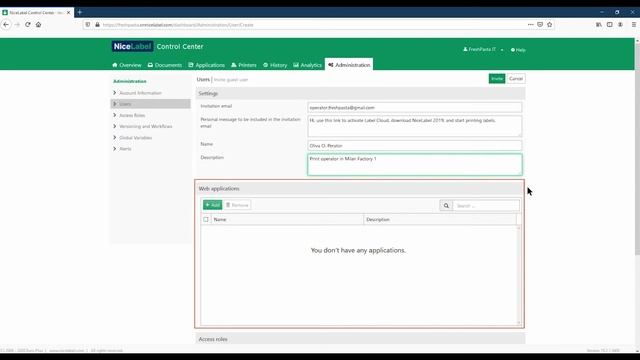Switch to the Applications tab
The width and height of the screenshot is (640, 360).
[207, 65]
